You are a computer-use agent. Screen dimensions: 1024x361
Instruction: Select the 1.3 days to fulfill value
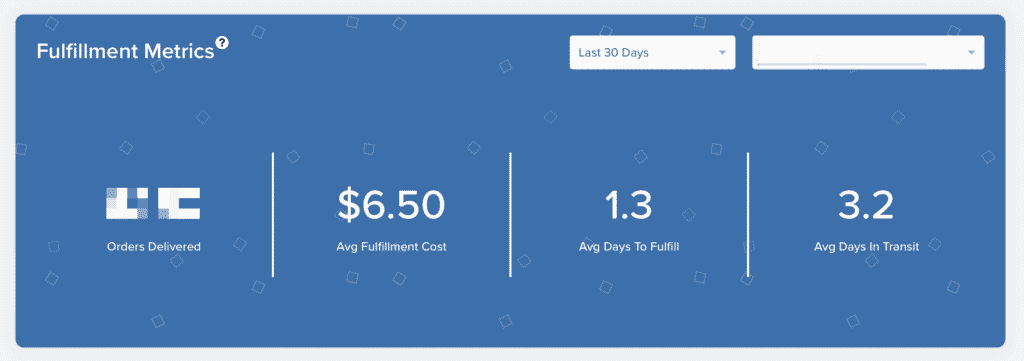pos(628,204)
